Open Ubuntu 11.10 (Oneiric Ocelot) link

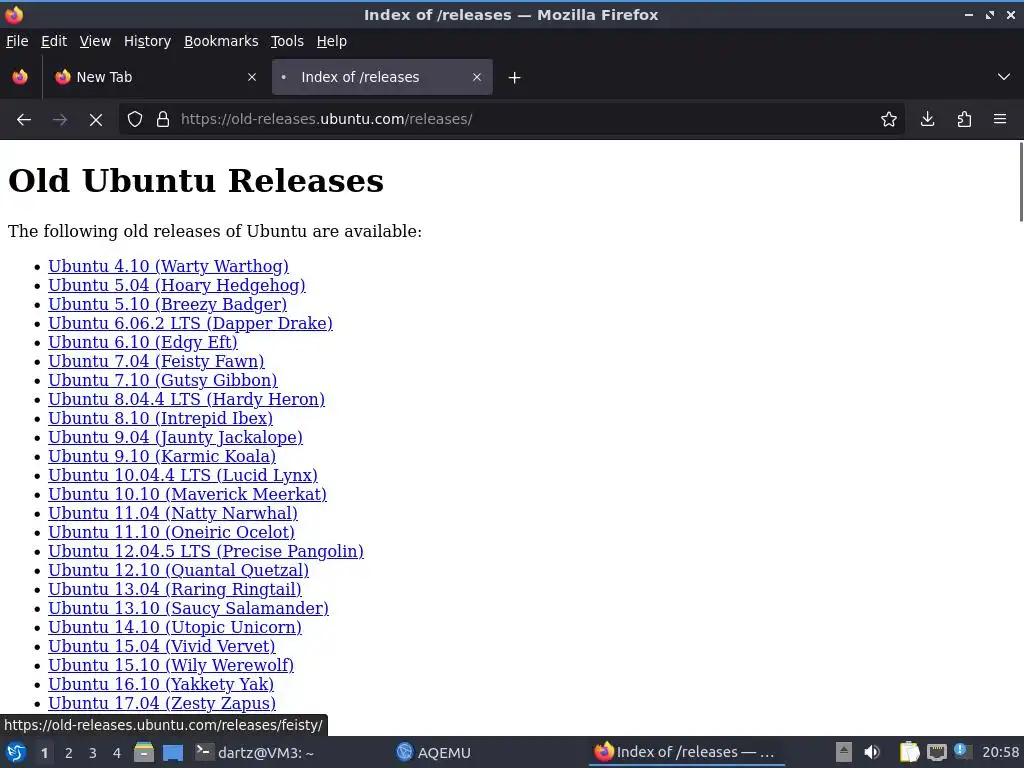point(172,532)
